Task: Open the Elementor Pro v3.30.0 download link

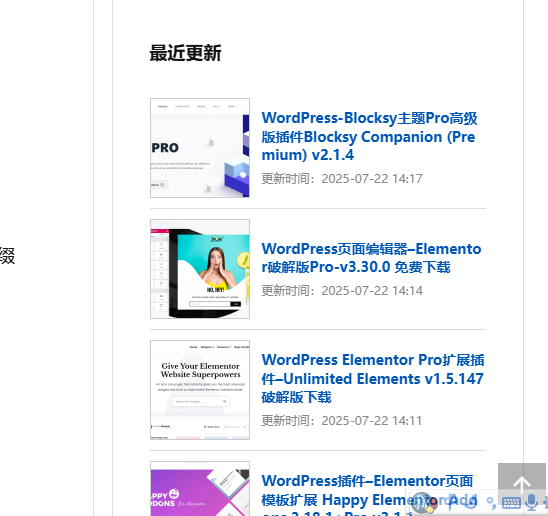Action: click(x=371, y=258)
